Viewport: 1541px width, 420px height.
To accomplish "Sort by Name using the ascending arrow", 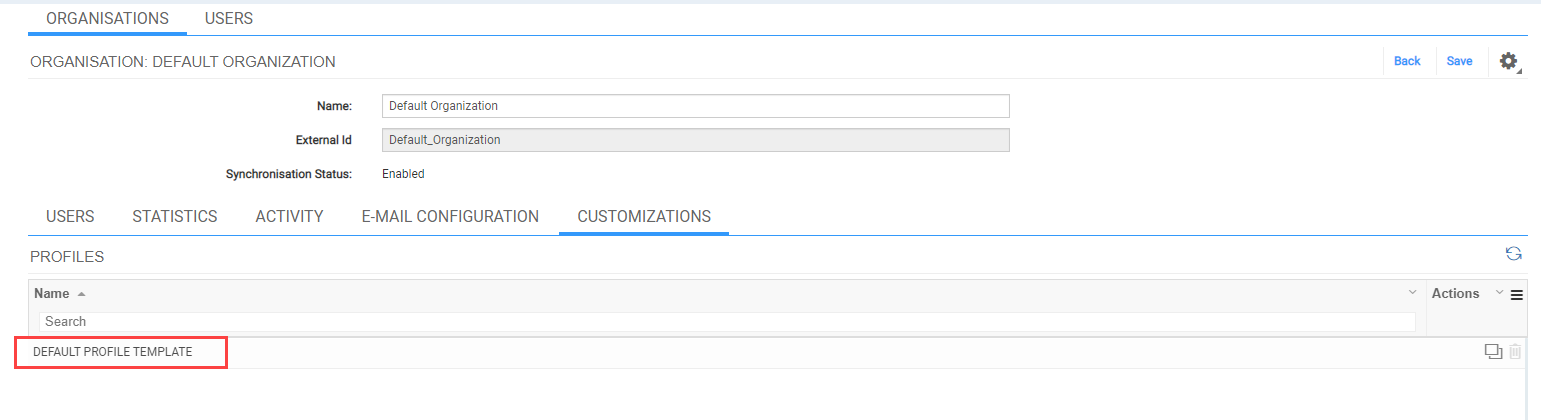I will [x=82, y=294].
